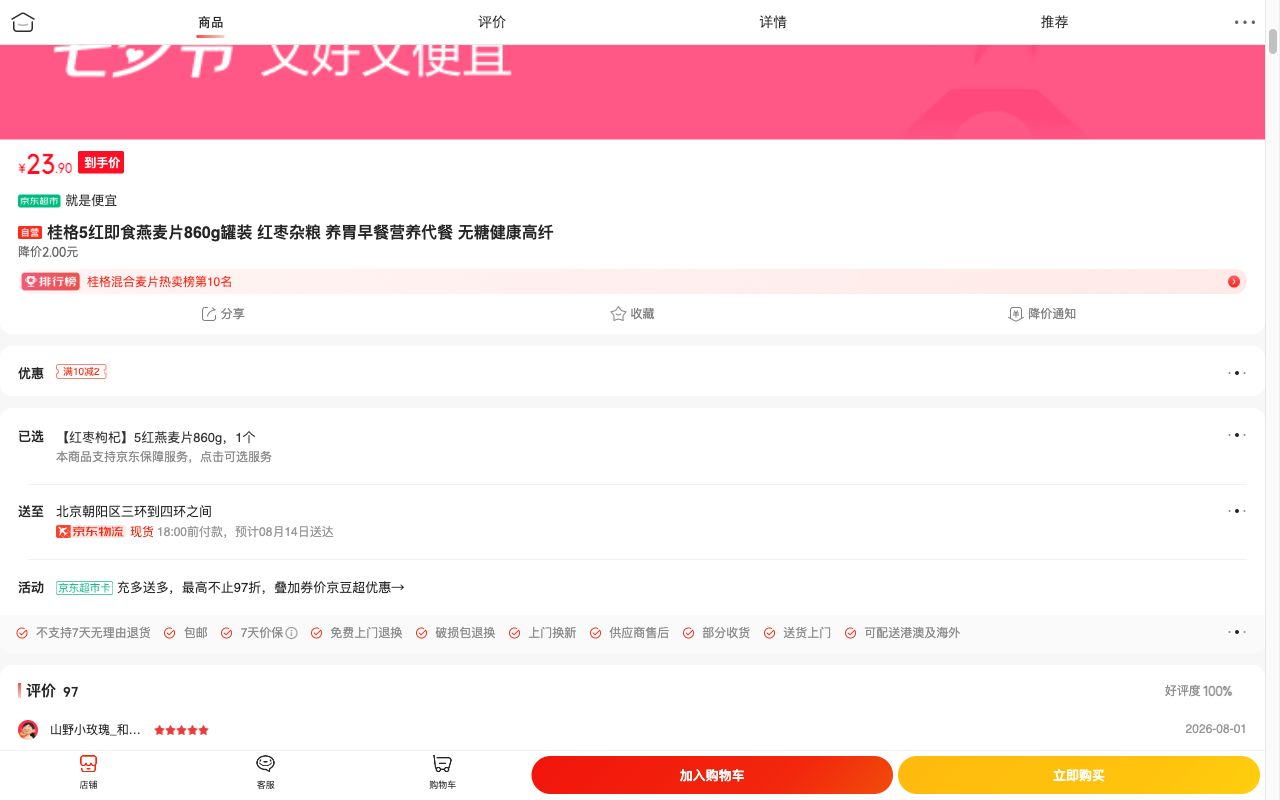Click the info icon beside 7天价保
The height and width of the screenshot is (800, 1280).
pos(292,633)
